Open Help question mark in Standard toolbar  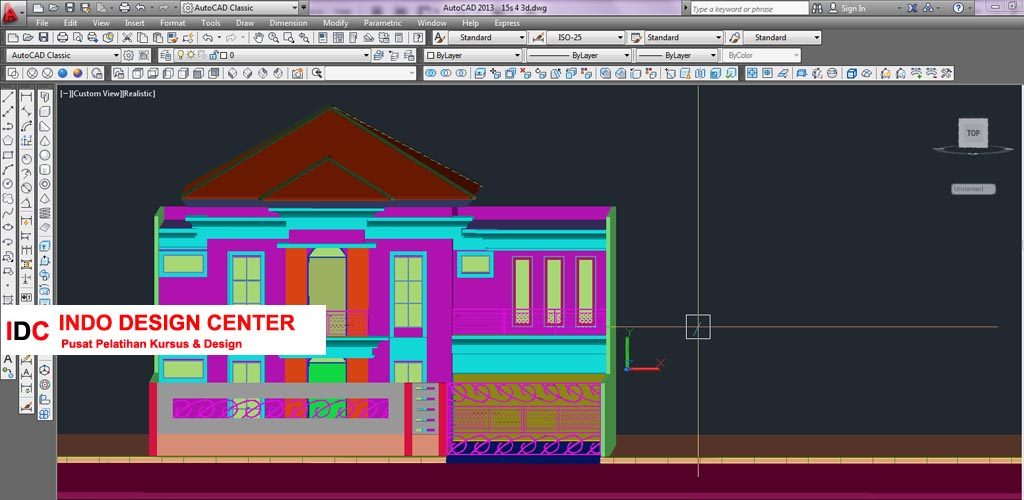click(x=417, y=38)
